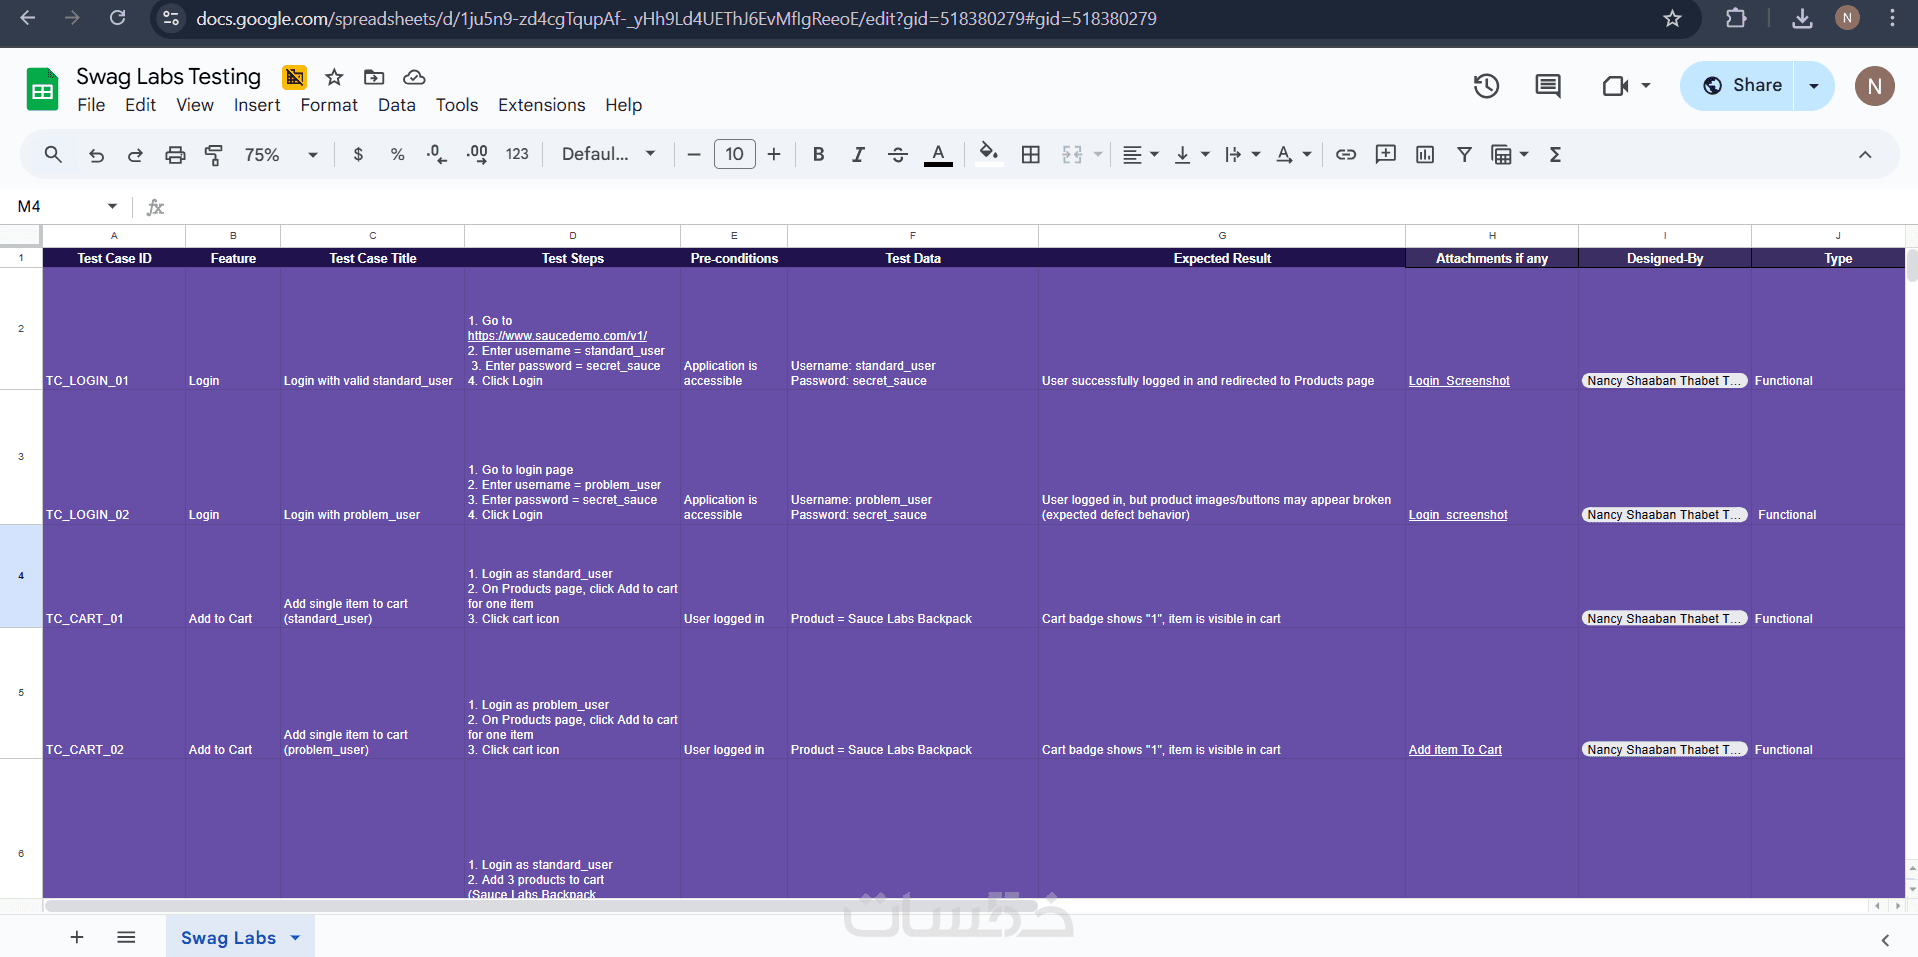
Task: Star the Swag Labs Testing document
Action: 335,77
